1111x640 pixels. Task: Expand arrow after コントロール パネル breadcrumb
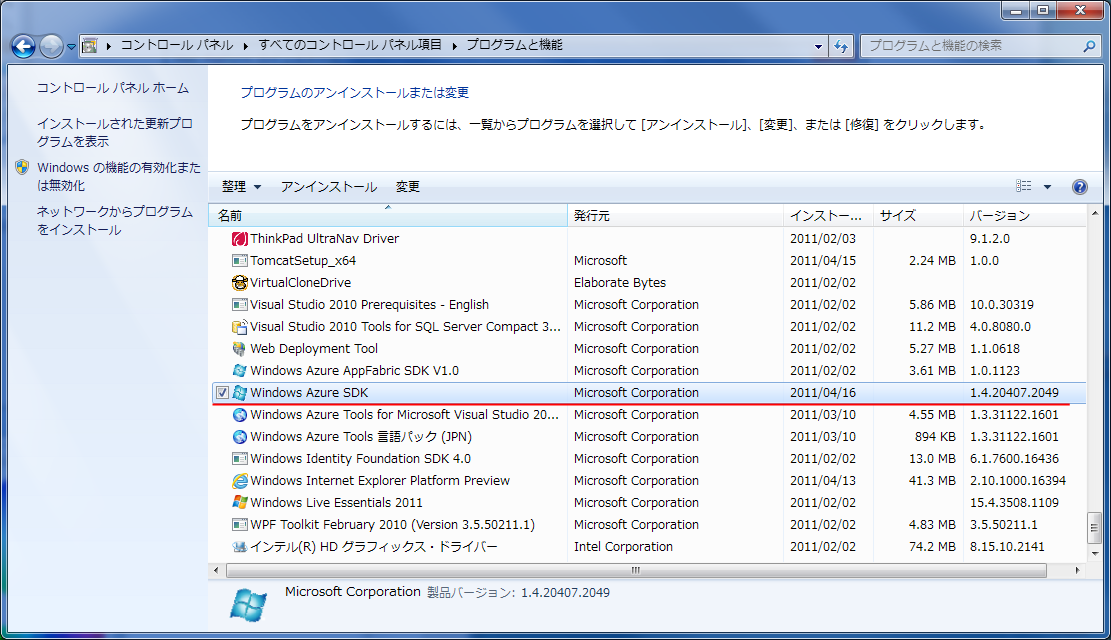click(x=245, y=46)
